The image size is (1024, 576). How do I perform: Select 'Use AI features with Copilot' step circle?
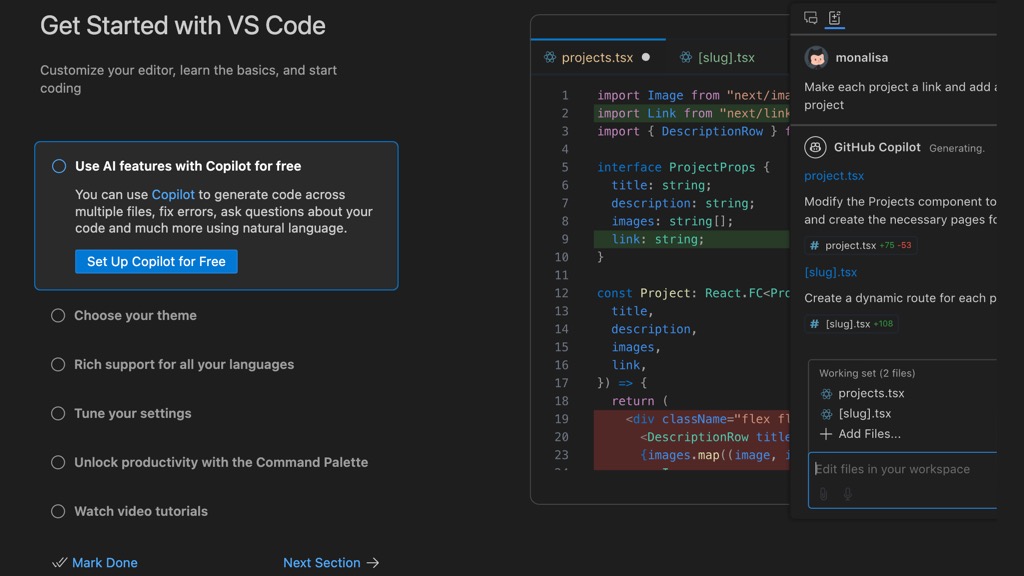(x=59, y=166)
